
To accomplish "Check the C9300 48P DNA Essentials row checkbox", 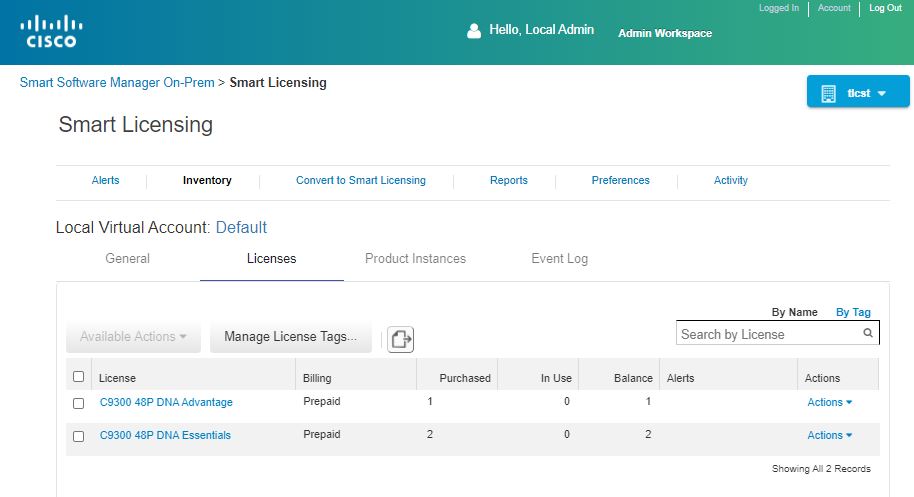I will pos(79,436).
